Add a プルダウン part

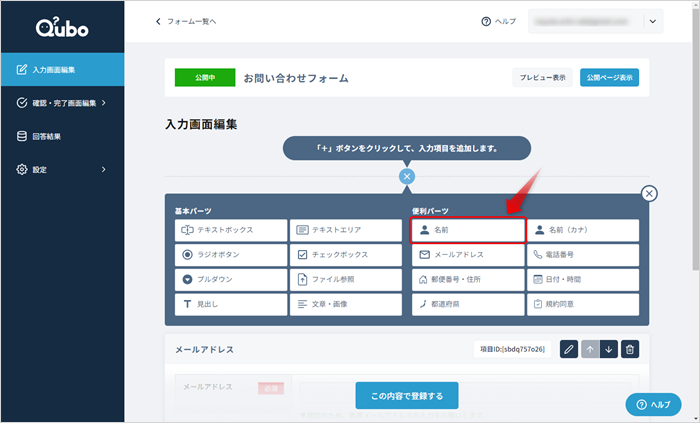point(231,280)
